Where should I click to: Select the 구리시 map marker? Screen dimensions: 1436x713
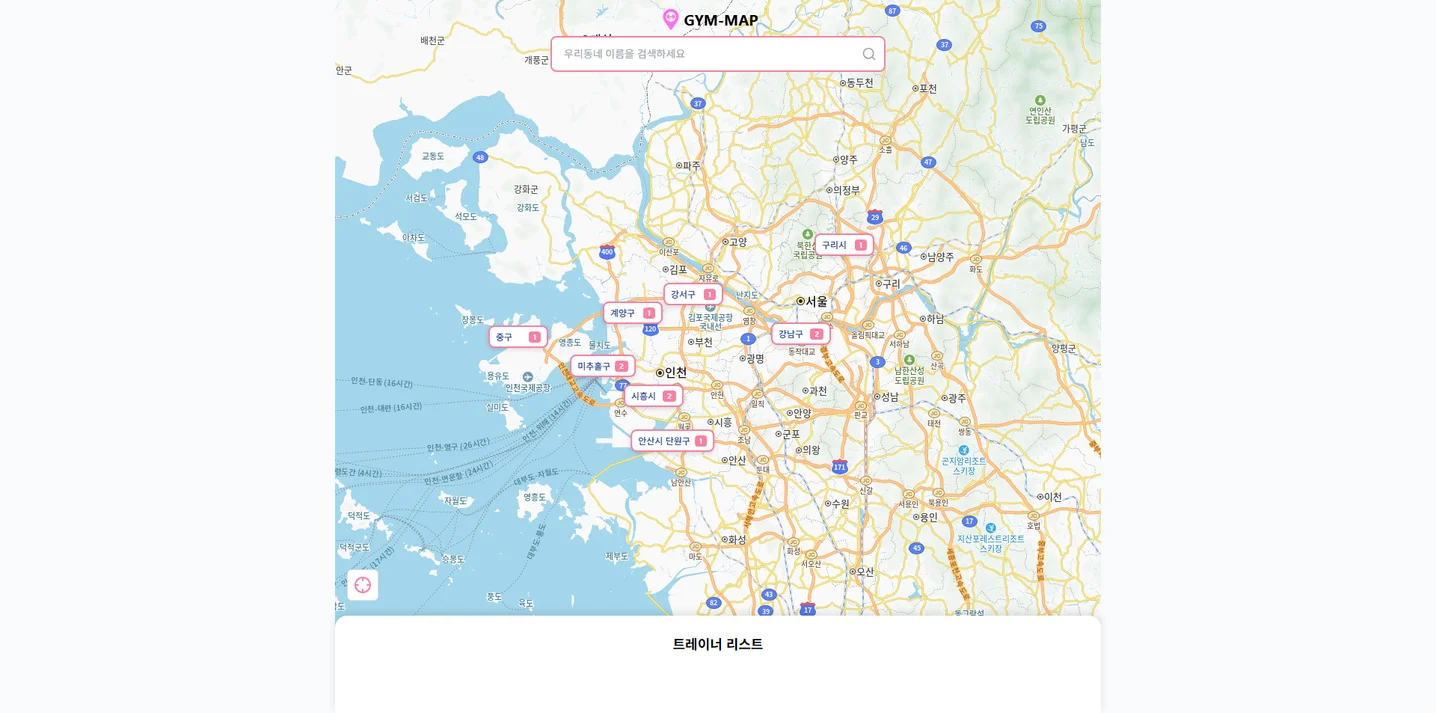point(836,245)
